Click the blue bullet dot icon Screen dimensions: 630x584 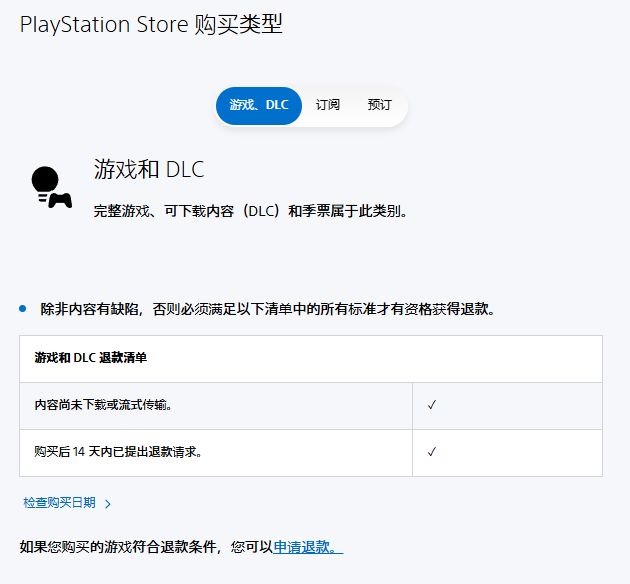23,309
